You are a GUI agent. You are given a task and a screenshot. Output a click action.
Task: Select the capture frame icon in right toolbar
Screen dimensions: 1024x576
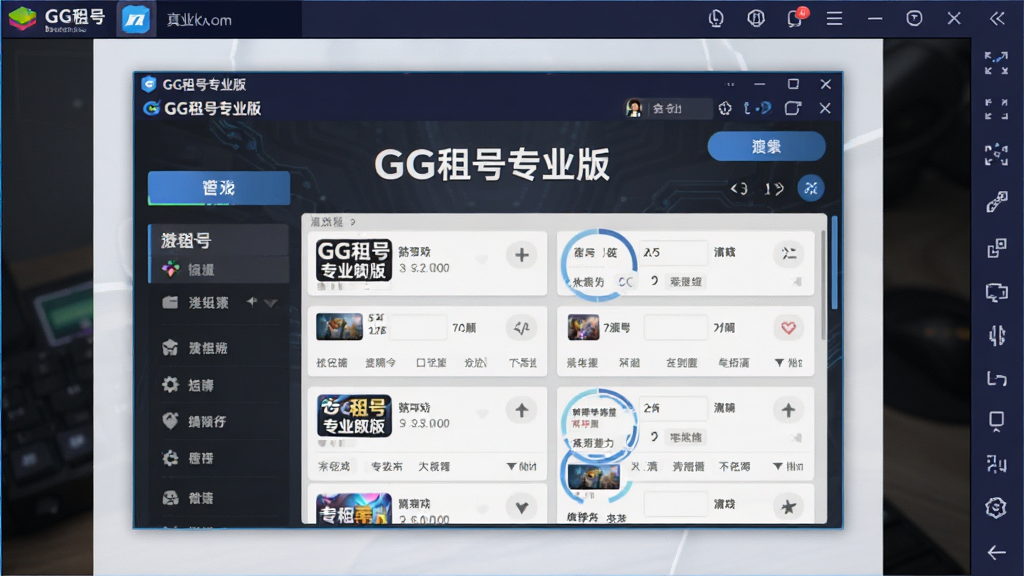pos(996,155)
